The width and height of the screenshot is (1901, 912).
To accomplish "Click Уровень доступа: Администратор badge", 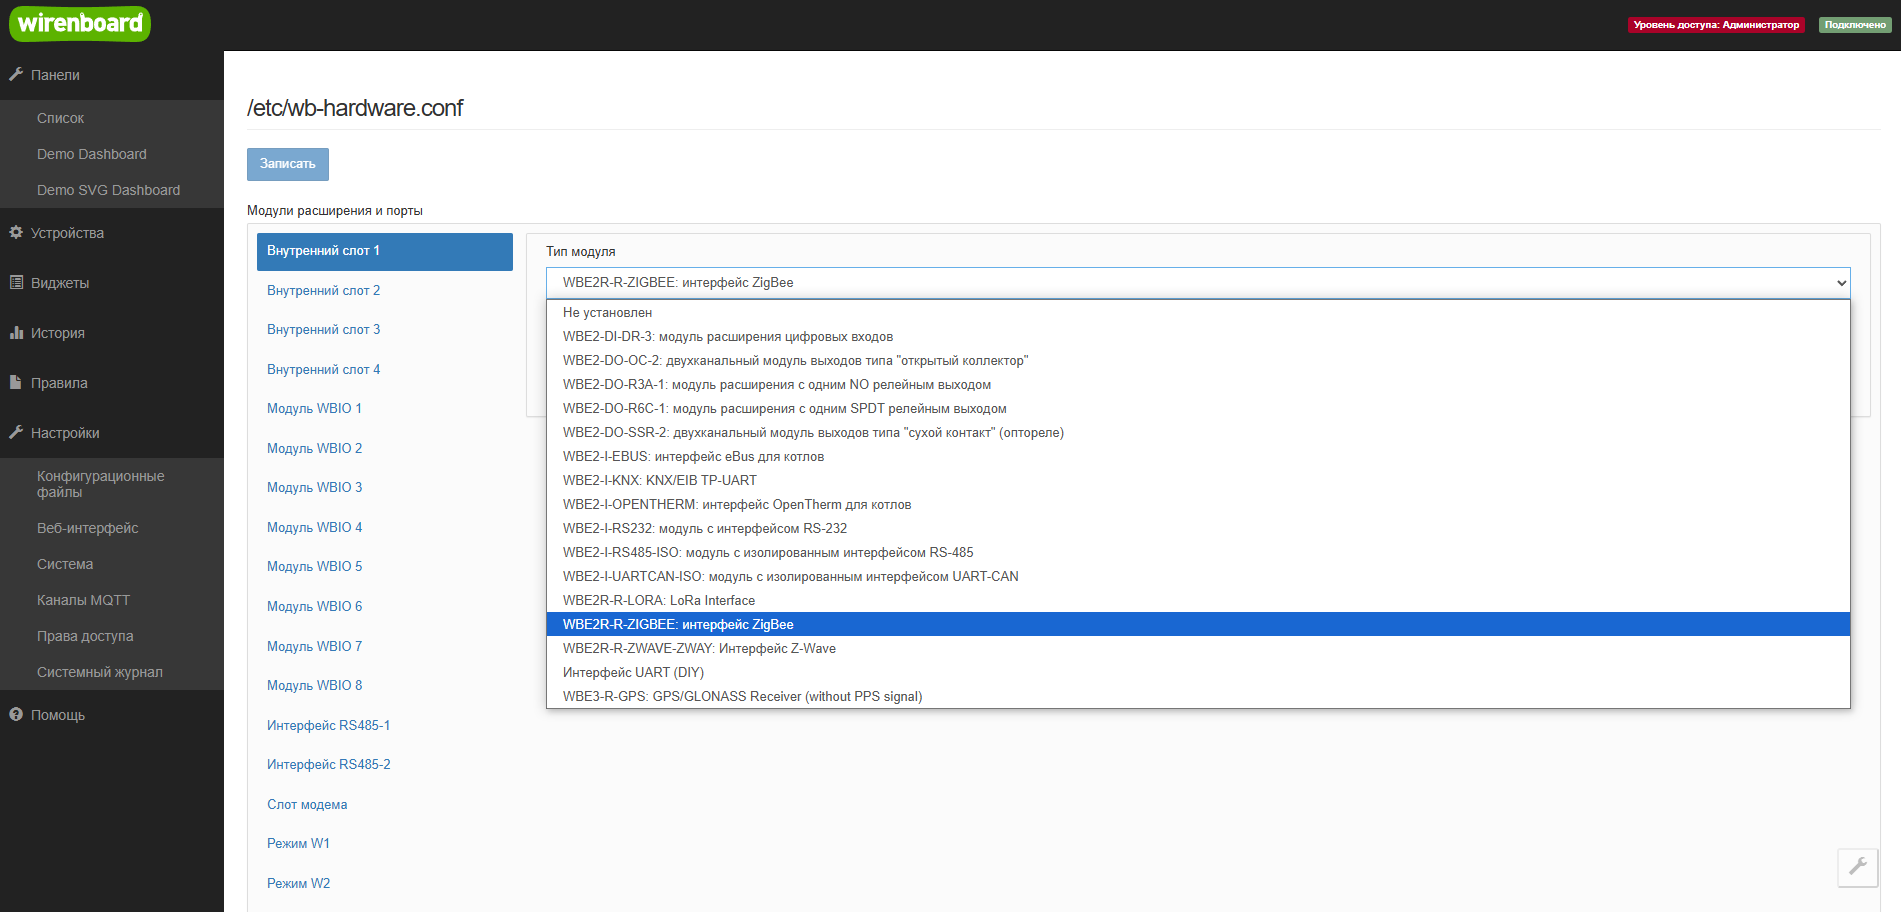I will click(x=1716, y=25).
